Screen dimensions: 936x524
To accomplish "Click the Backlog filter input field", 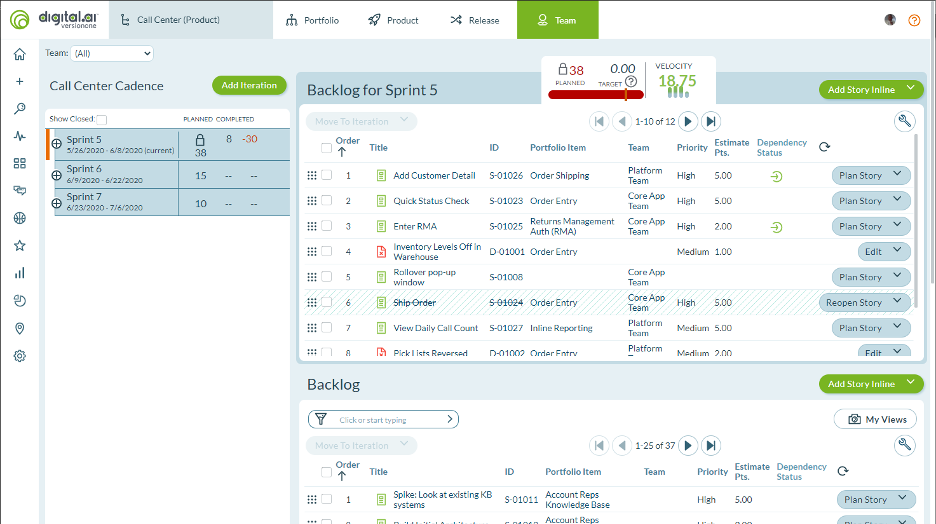I will point(383,420).
